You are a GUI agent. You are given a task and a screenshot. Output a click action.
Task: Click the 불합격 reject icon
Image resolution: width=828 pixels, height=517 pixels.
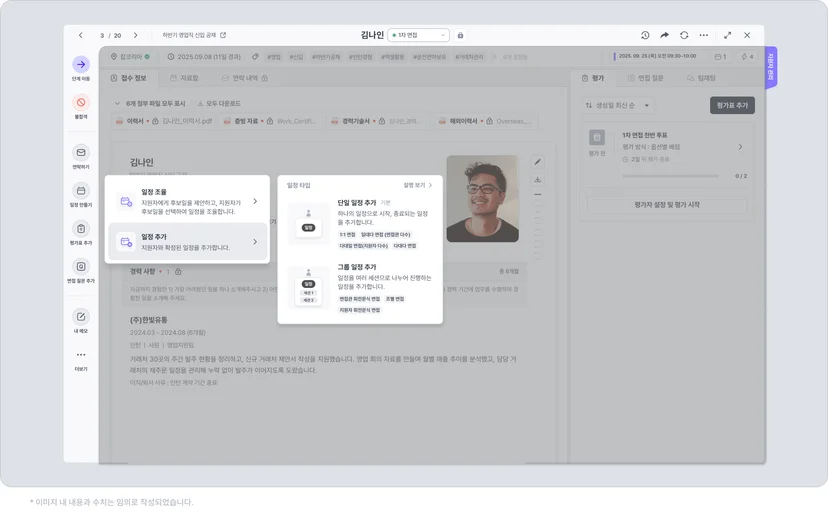(x=81, y=102)
